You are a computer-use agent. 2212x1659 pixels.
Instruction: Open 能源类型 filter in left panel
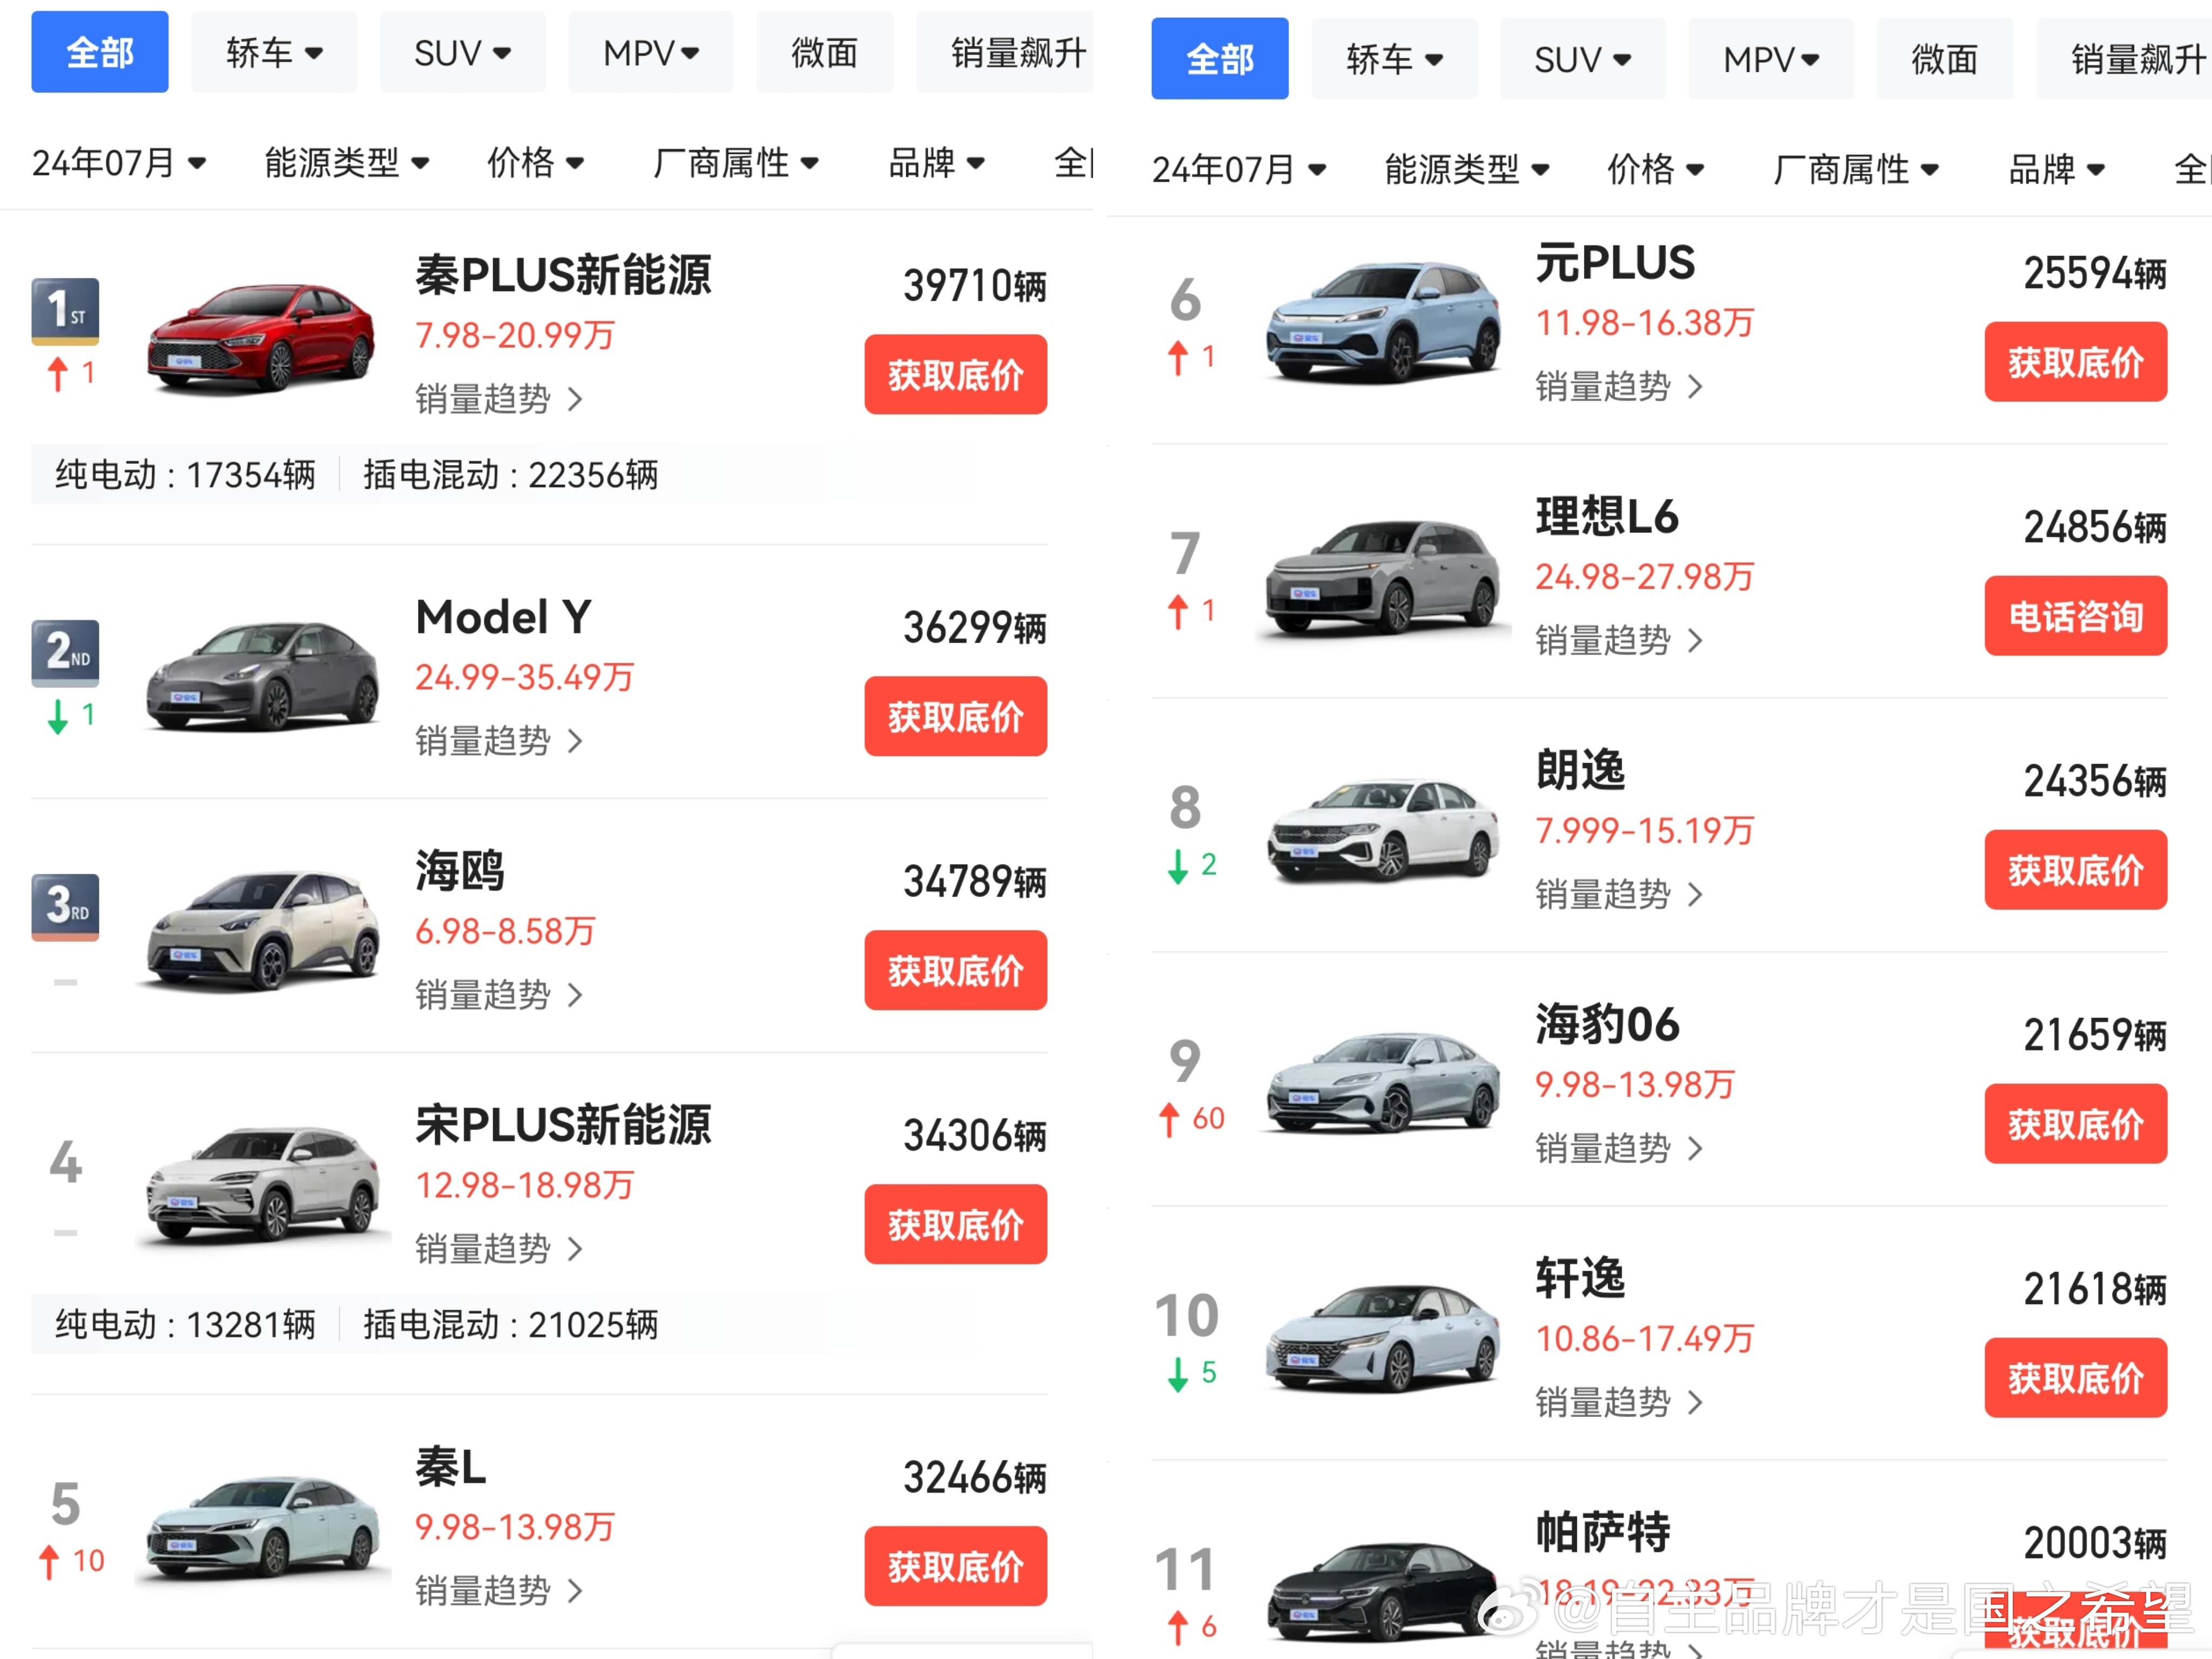click(x=347, y=162)
